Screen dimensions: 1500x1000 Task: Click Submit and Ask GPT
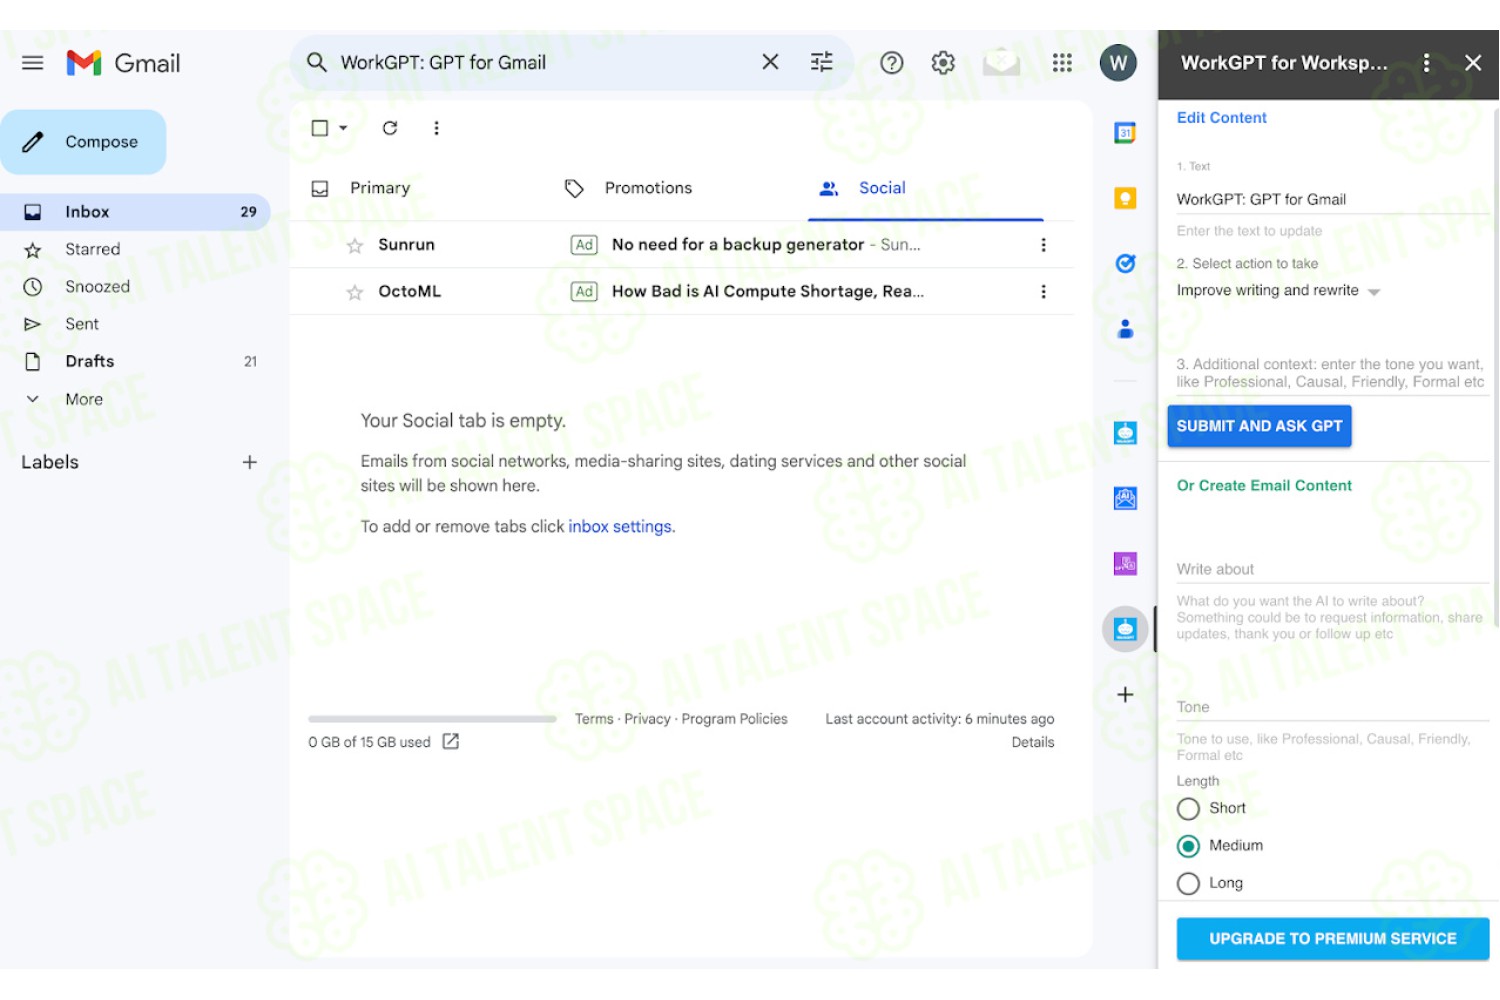(1259, 426)
